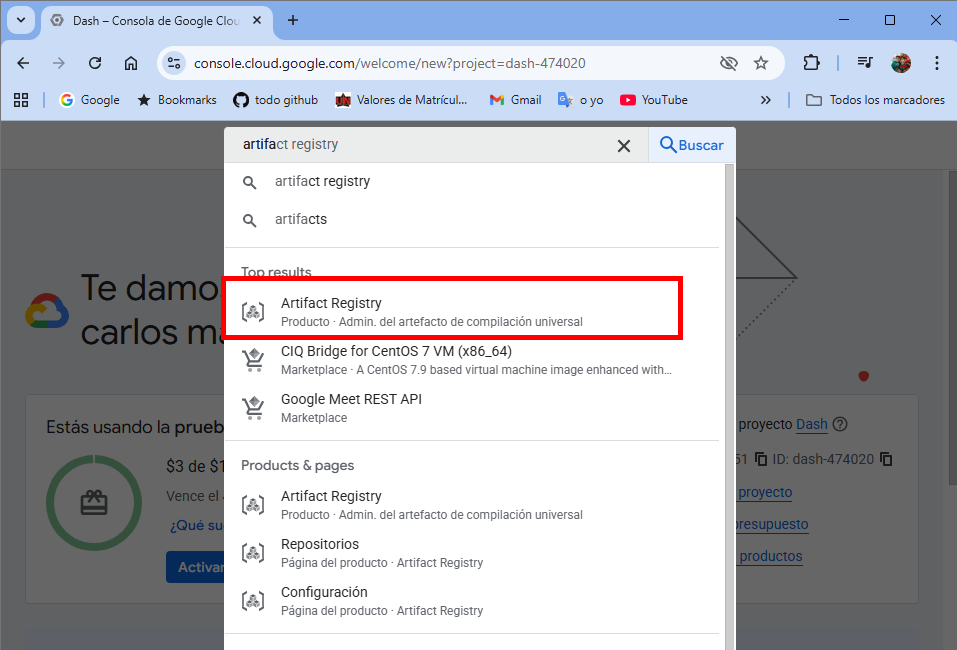The width and height of the screenshot is (957, 650).
Task: Open the Gmail bookmark
Action: pyautogui.click(x=515, y=99)
